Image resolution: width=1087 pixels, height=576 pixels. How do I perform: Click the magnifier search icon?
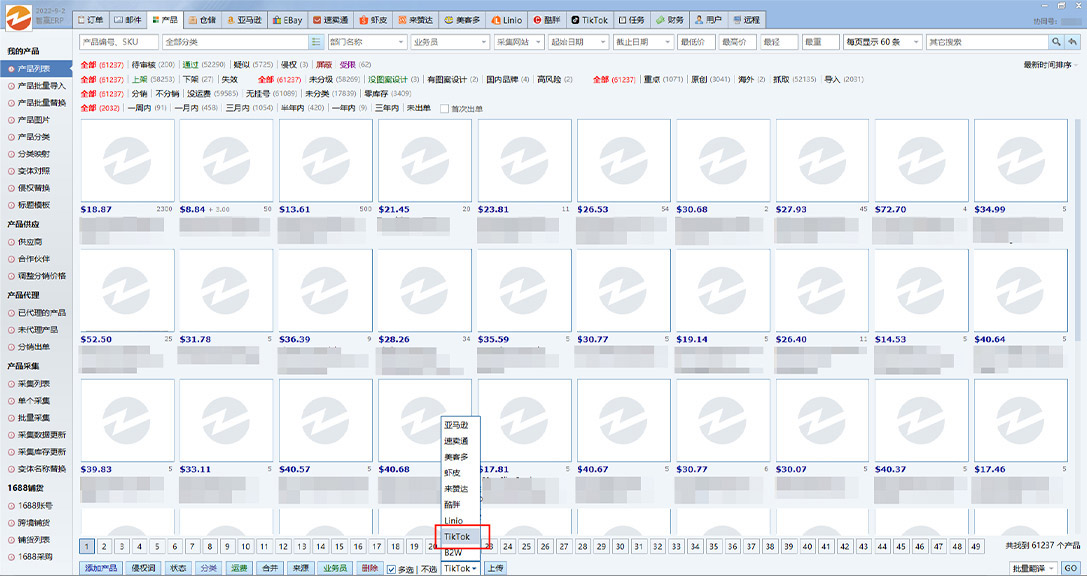tap(1056, 42)
